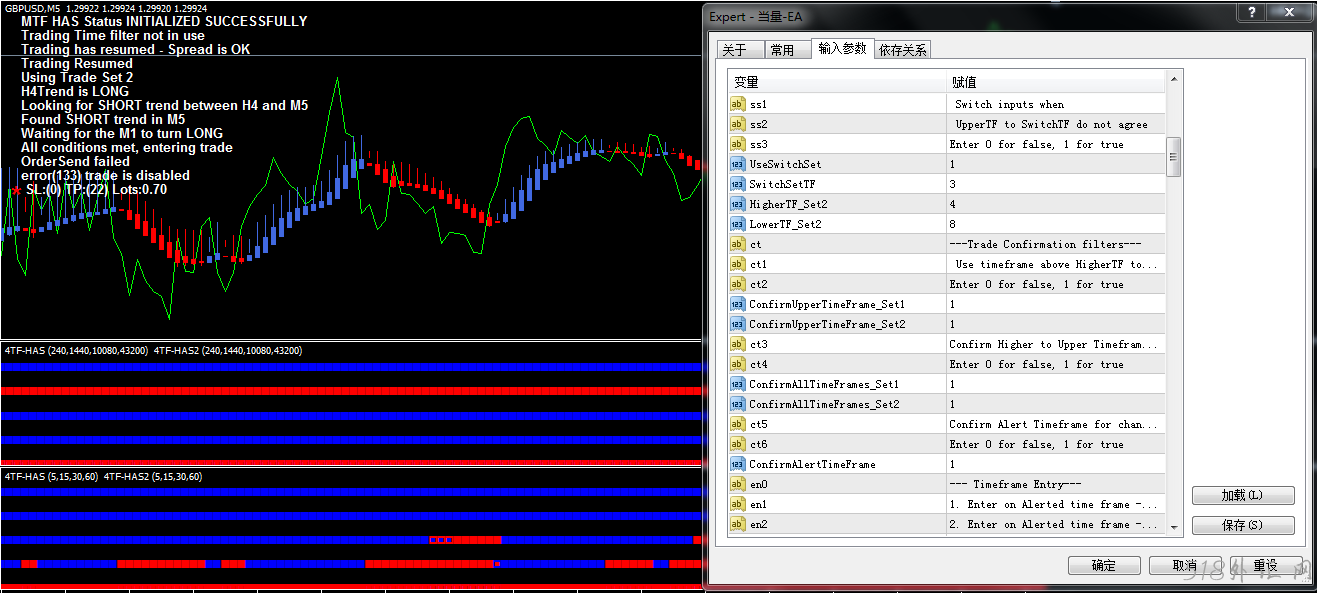Screen dimensions: 1317x593
Task: Click the icon for ConfirmAllTimeFrames_Set1
Action: 738,384
